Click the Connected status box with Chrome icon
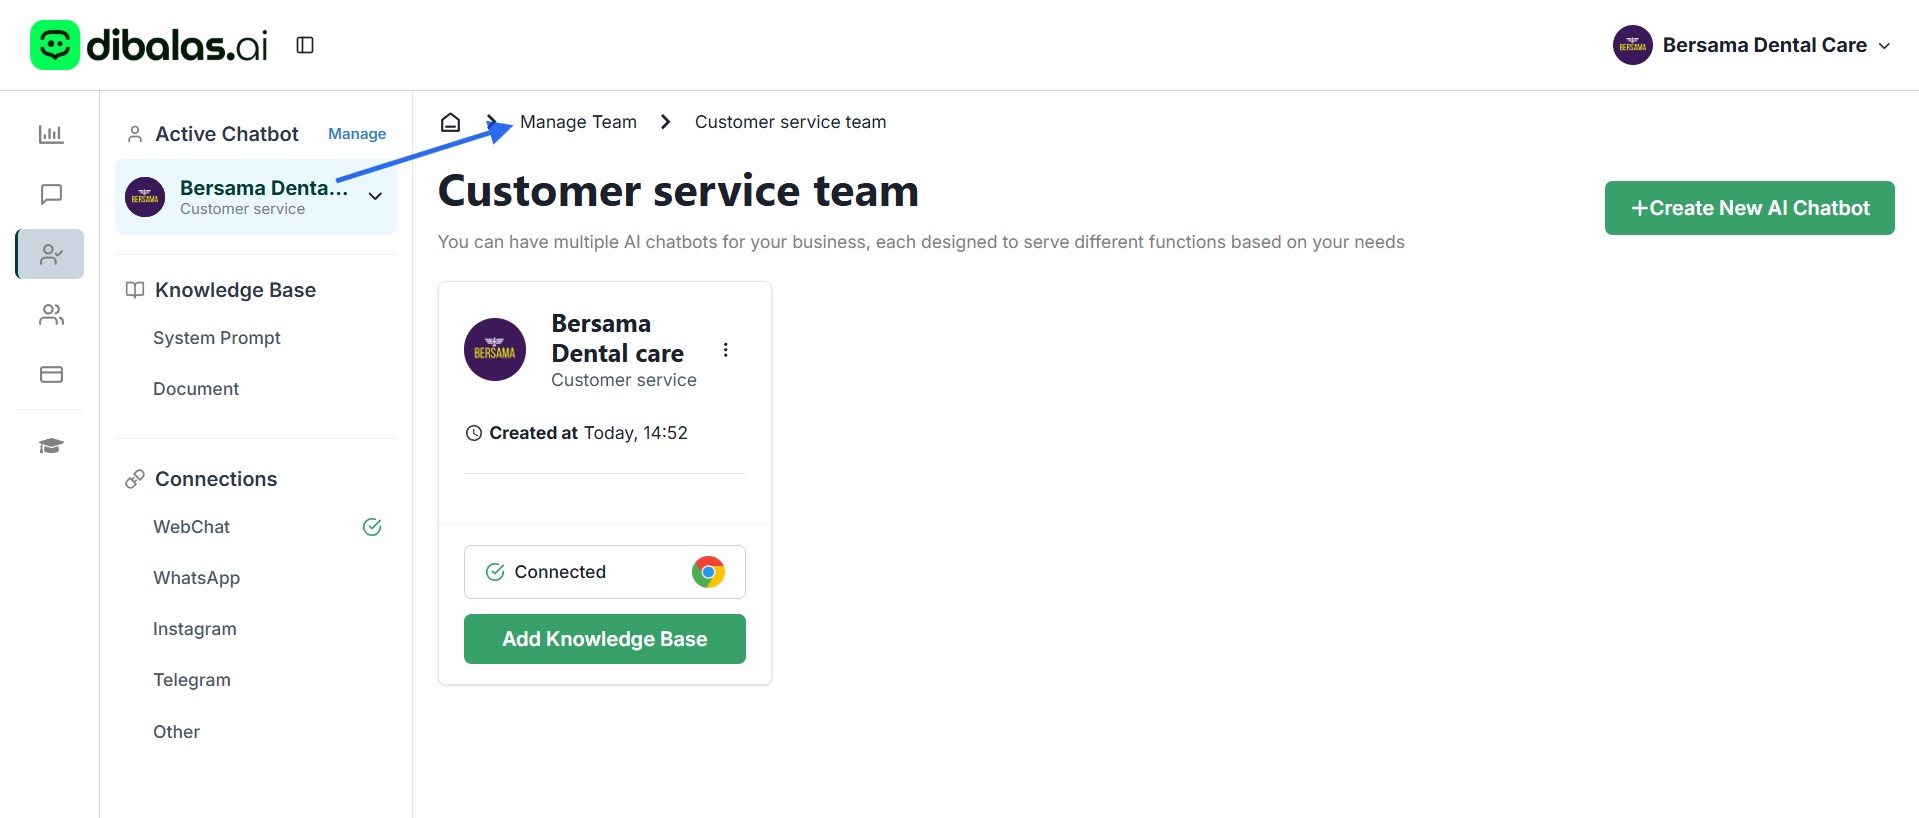Viewport: 1919px width, 818px height. tap(604, 572)
